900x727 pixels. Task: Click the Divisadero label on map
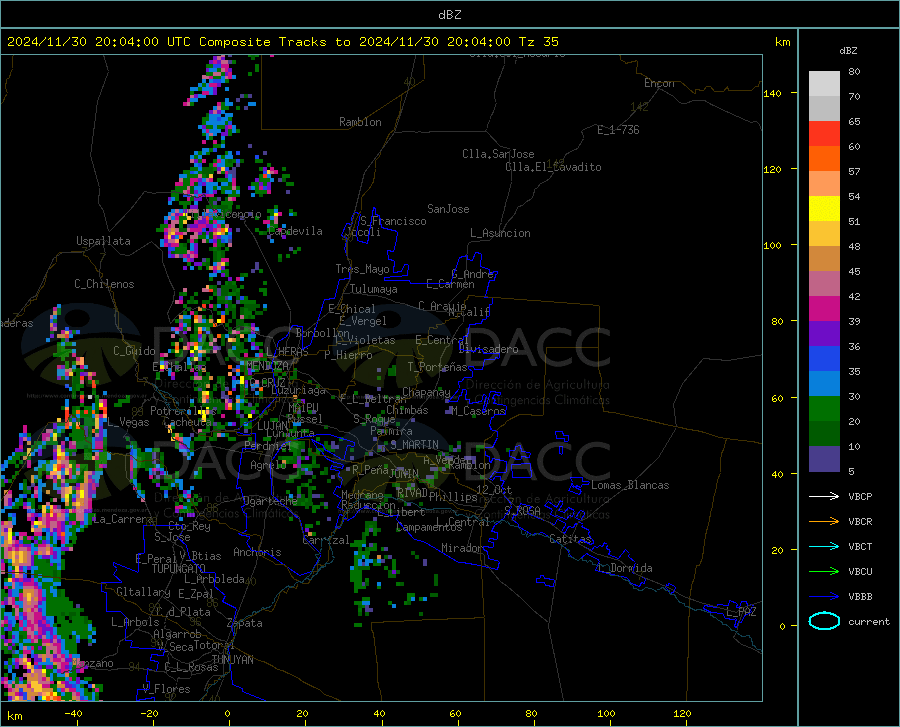(488, 349)
